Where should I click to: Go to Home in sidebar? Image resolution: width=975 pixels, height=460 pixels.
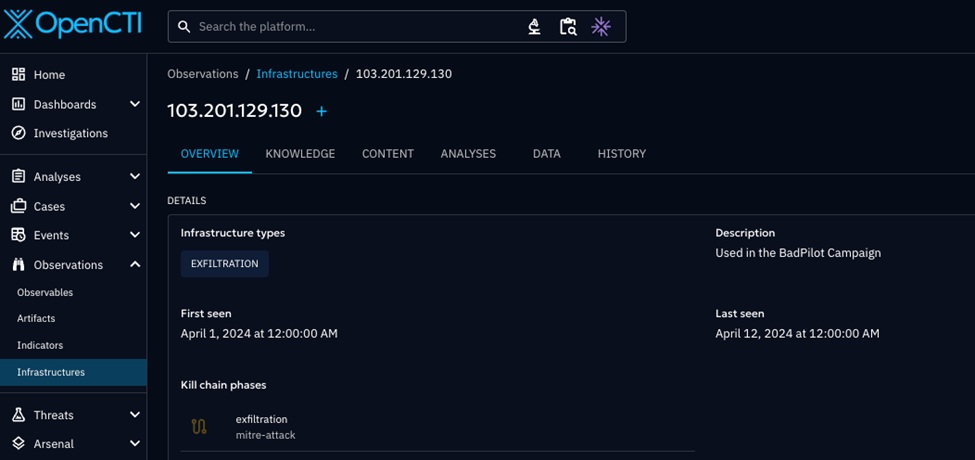coord(73,75)
